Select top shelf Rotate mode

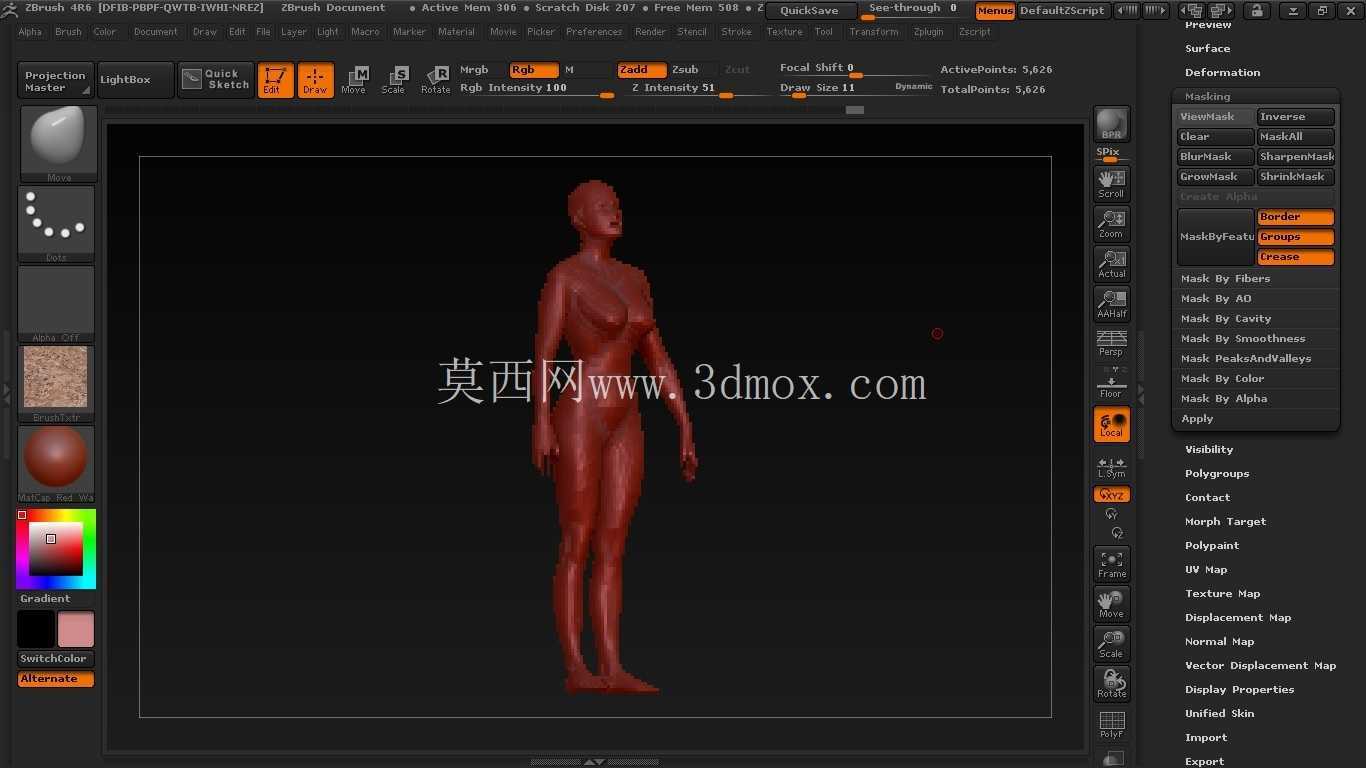tap(435, 80)
